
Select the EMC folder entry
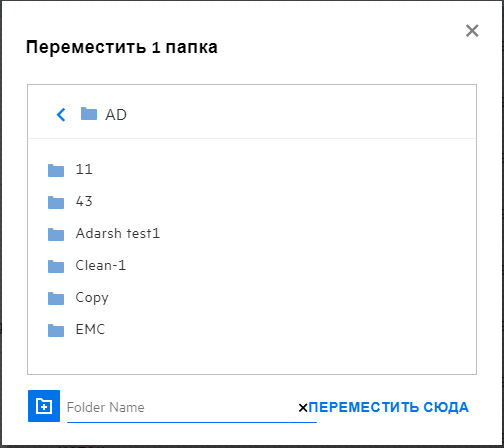[90, 329]
